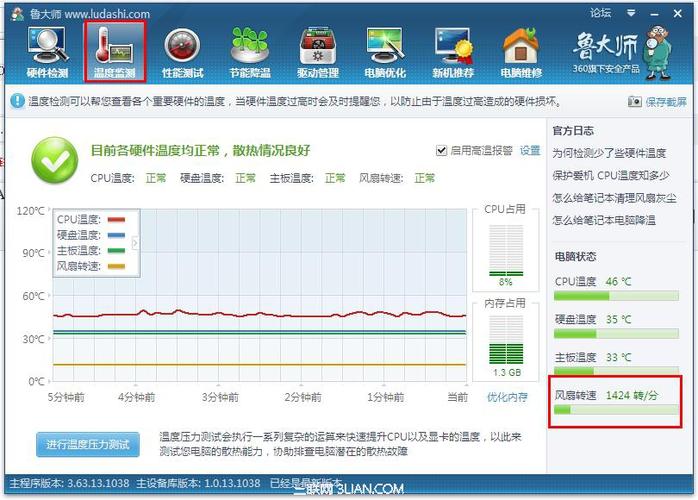Click 保存截屏 save screenshot link
The height and width of the screenshot is (500, 698).
(x=666, y=102)
